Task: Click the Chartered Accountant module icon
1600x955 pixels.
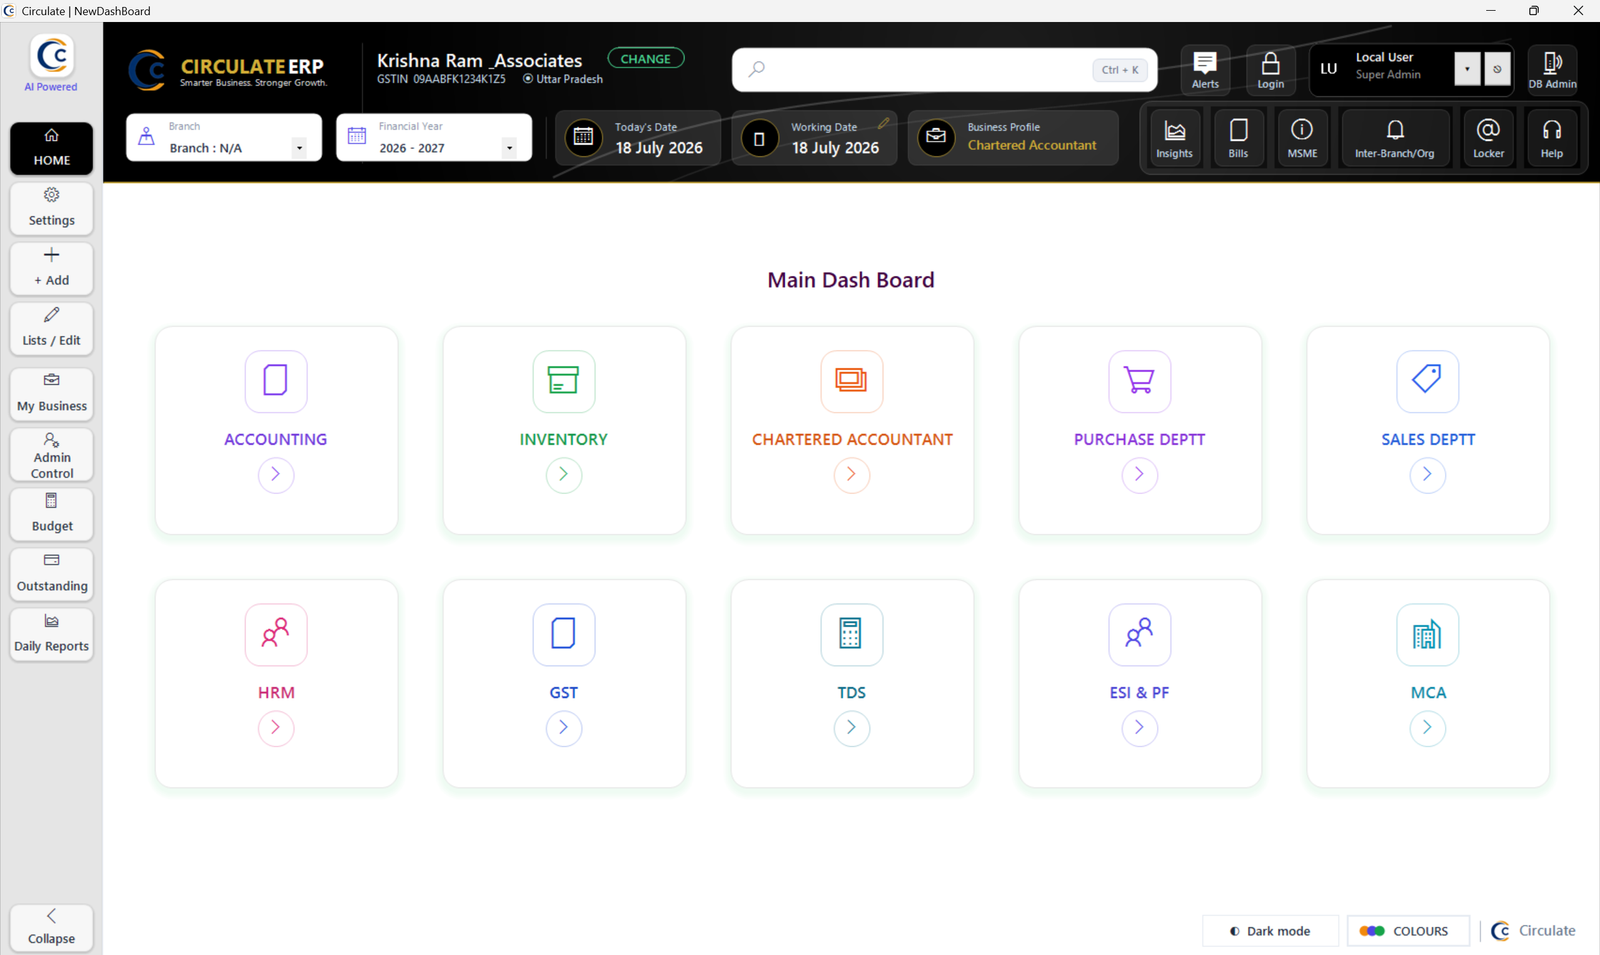Action: pyautogui.click(x=852, y=381)
